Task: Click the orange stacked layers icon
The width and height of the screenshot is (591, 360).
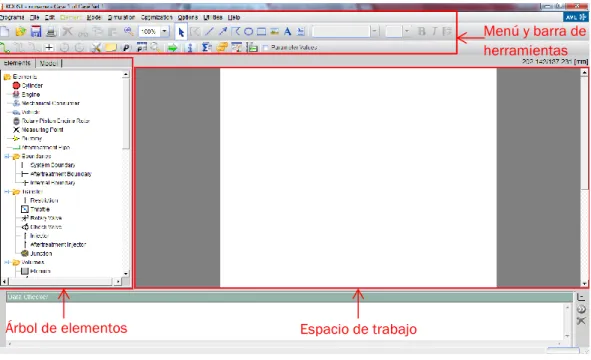Action: pos(222,47)
